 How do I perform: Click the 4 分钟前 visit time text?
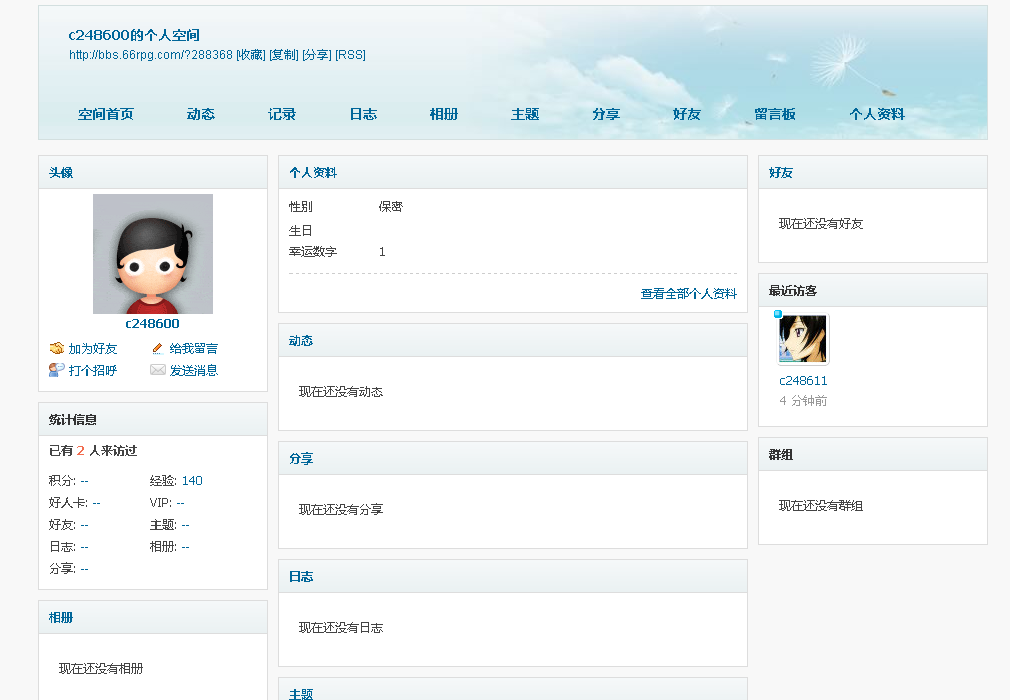pyautogui.click(x=803, y=401)
